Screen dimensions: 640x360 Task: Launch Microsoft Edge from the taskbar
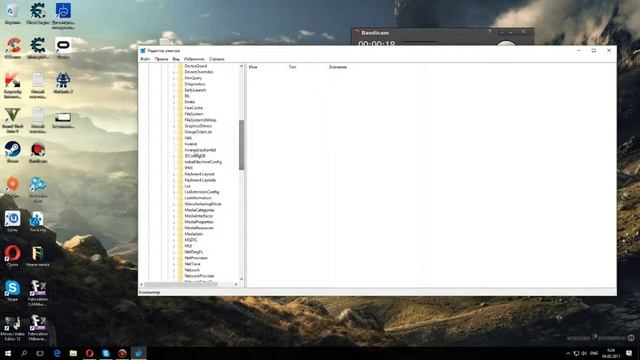(57, 353)
